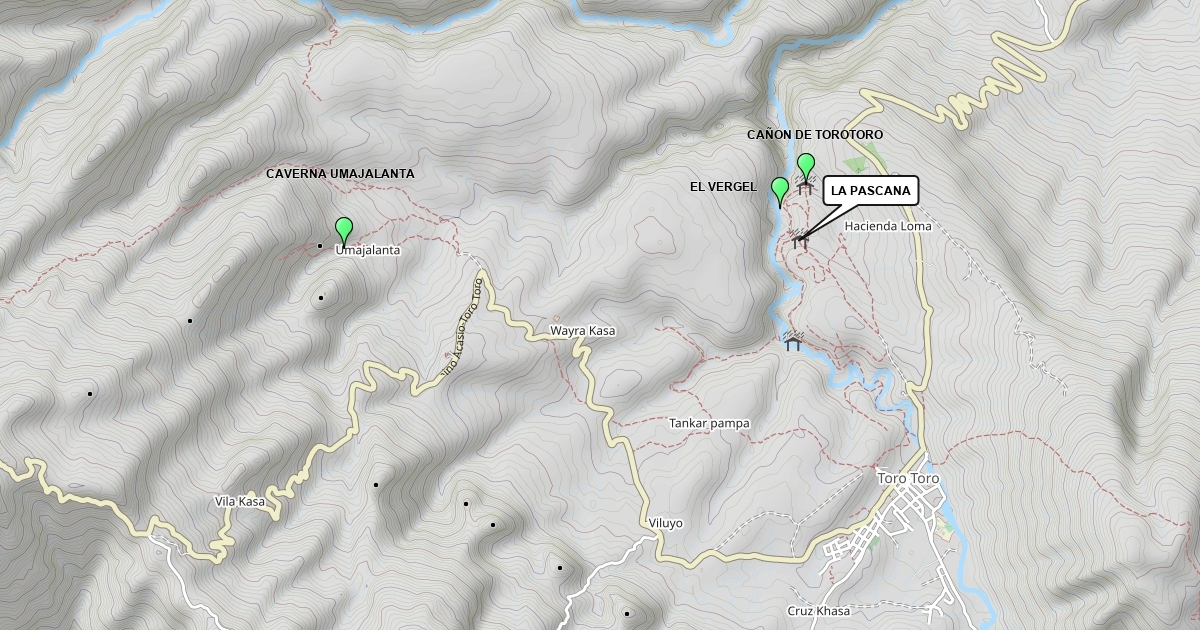Select the EL VERGEL text label

[723, 187]
